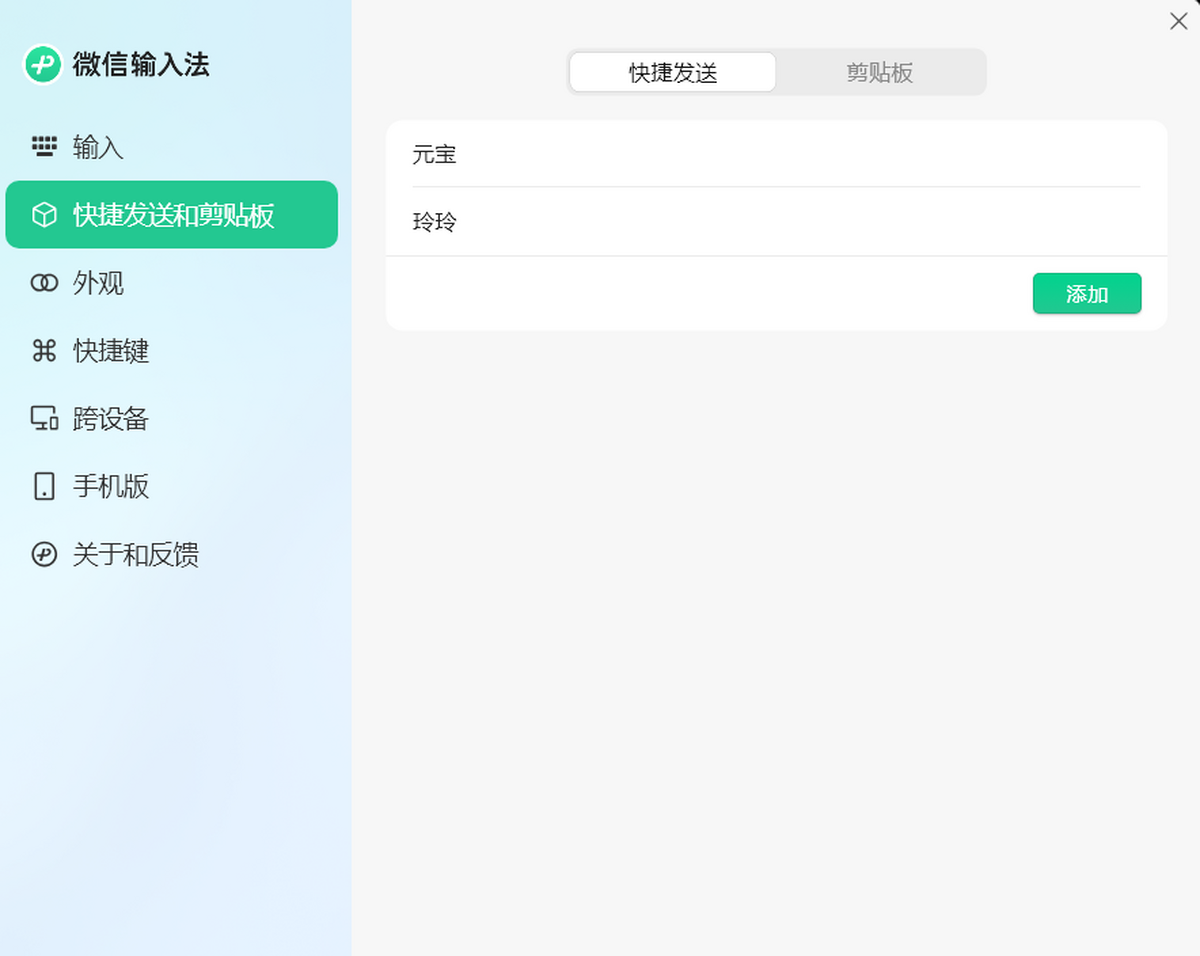This screenshot has height=956, width=1200.
Task: Click the 快捷发送和剪贴板 cube icon
Action: [x=44, y=215]
